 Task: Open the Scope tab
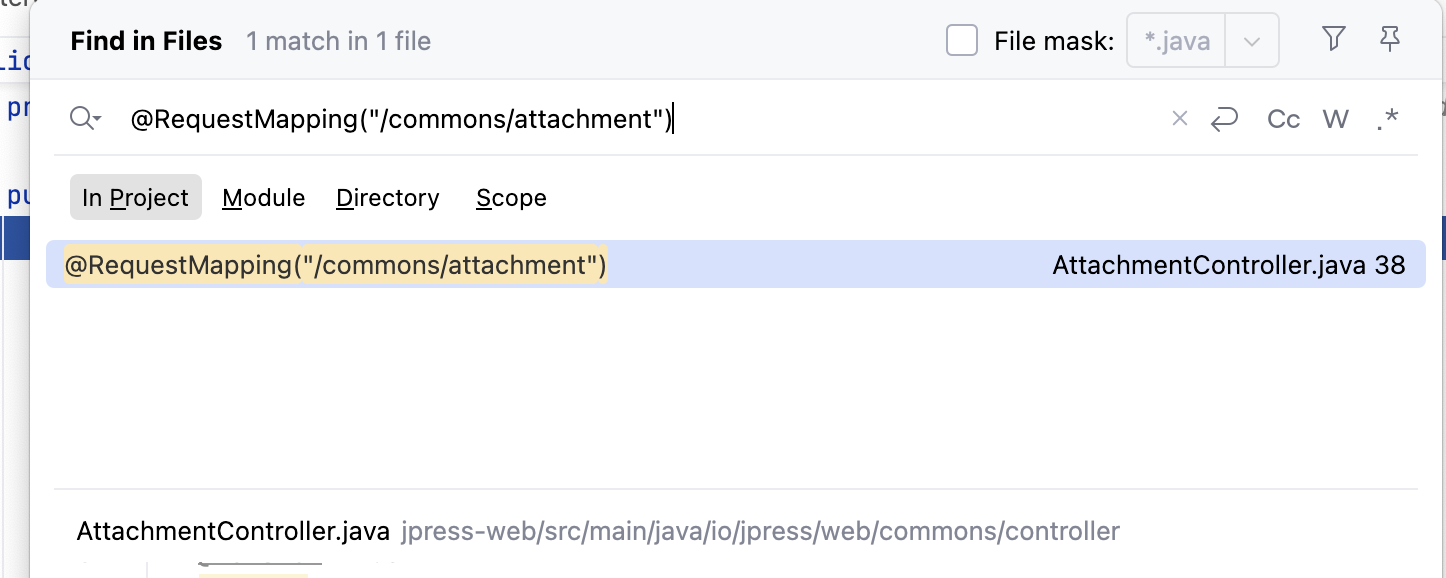511,198
